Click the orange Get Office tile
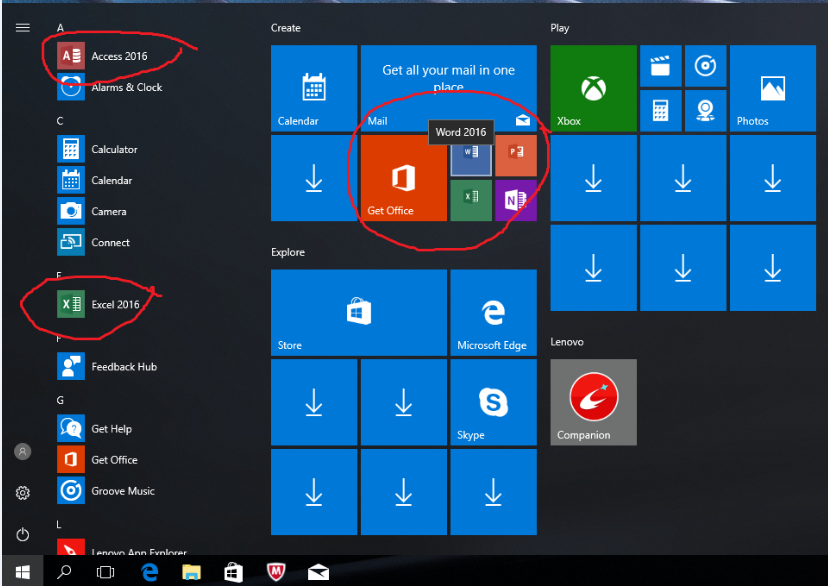Screen dimensions: 828x586 tap(404, 178)
